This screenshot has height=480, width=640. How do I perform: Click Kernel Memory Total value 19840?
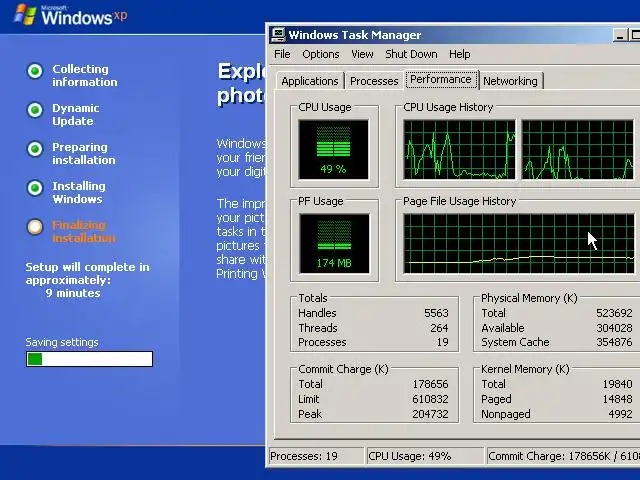click(617, 384)
